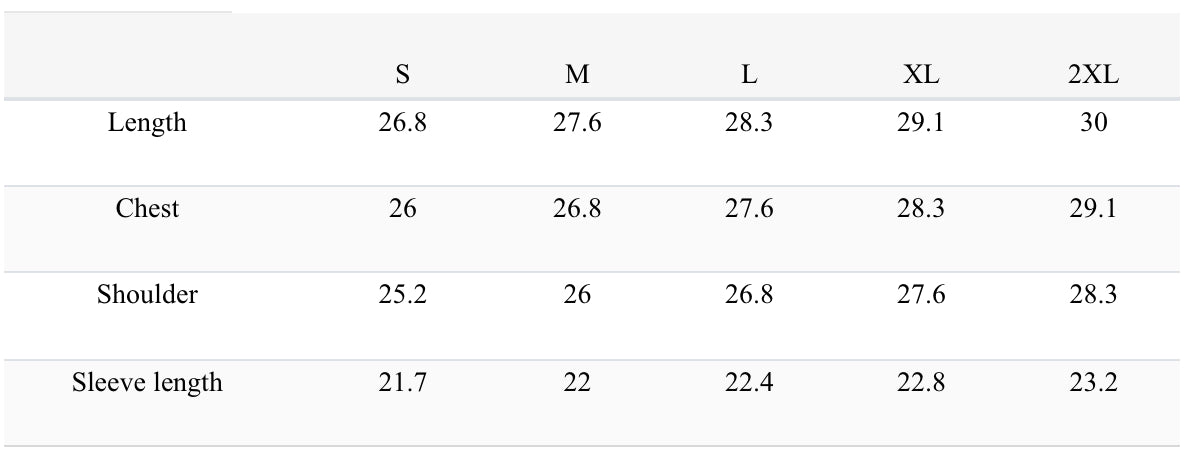The width and height of the screenshot is (1193, 464).
Task: Select the Shoulder value 26.8 for L
Action: [x=749, y=295]
